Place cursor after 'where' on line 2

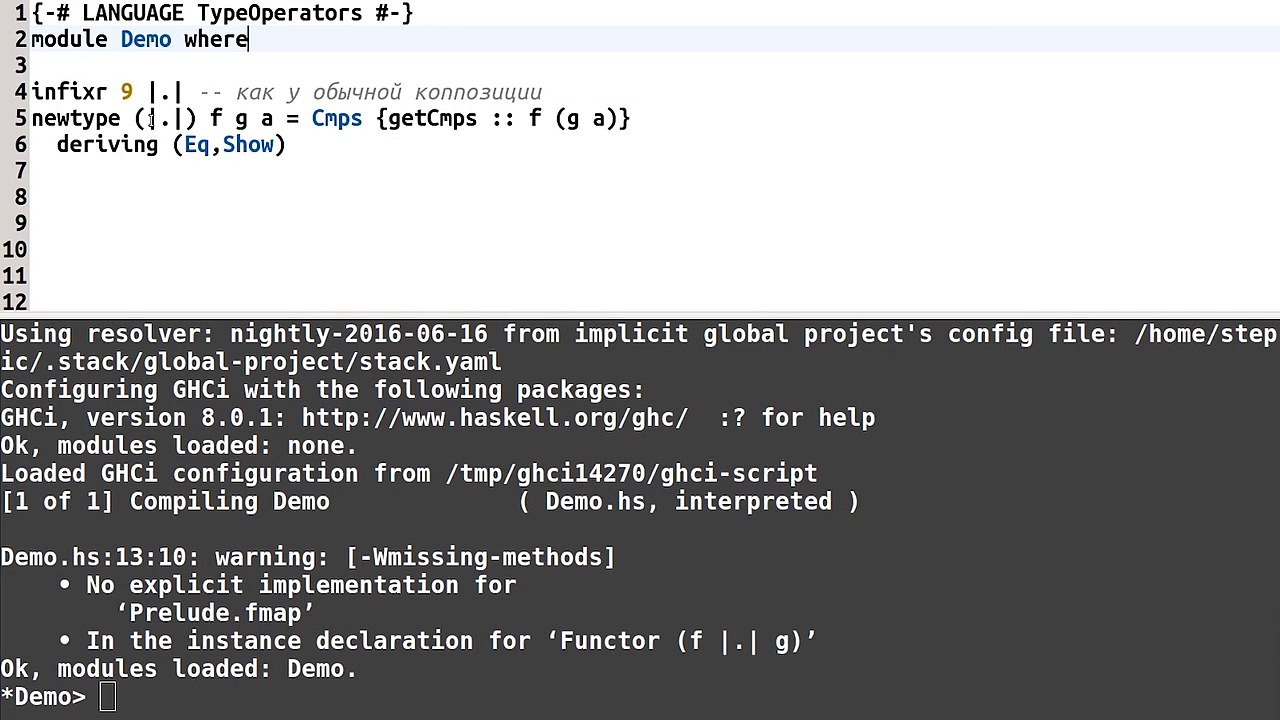(x=248, y=40)
